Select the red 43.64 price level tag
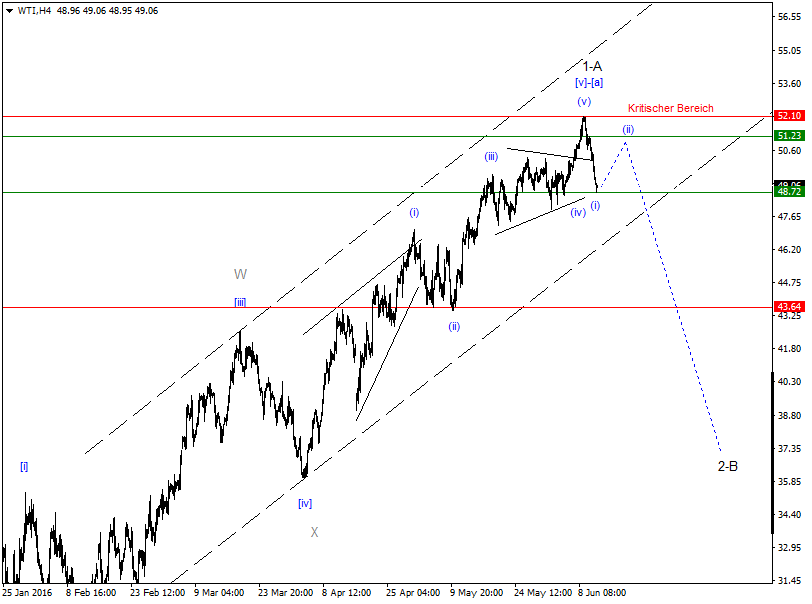812x604 pixels. [789, 306]
